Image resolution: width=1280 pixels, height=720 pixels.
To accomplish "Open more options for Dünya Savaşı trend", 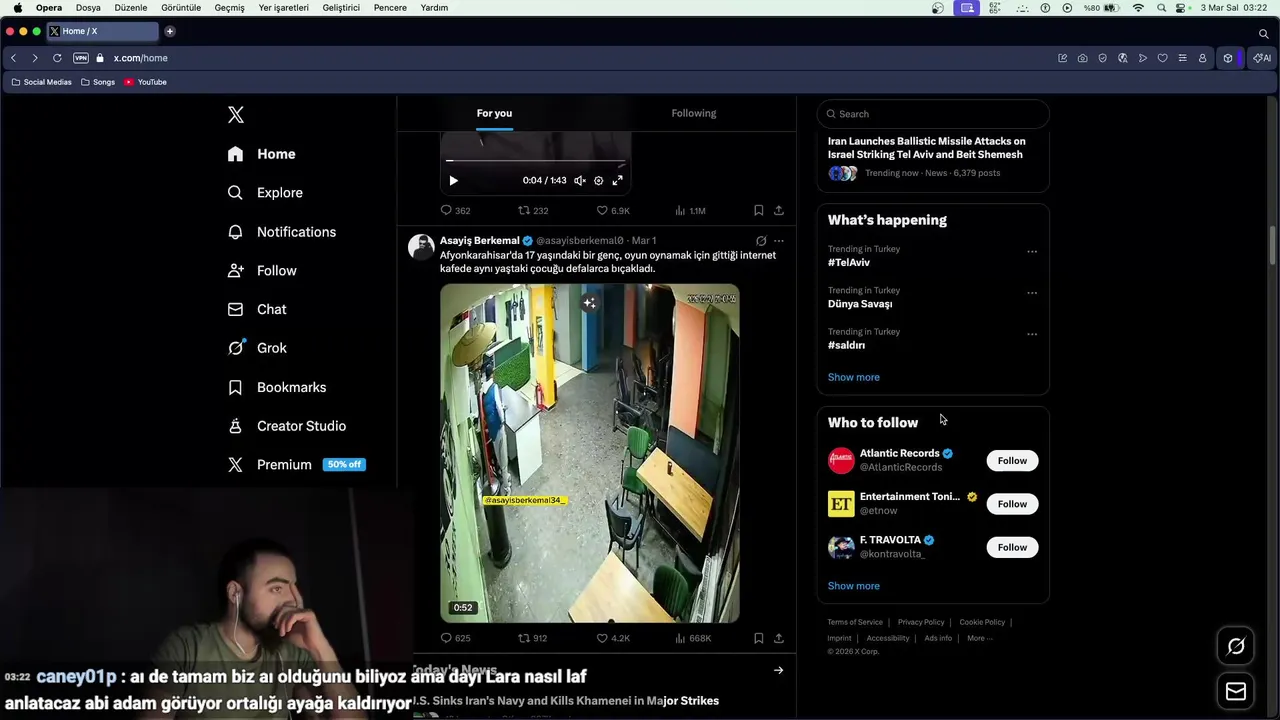I will 1032,293.
